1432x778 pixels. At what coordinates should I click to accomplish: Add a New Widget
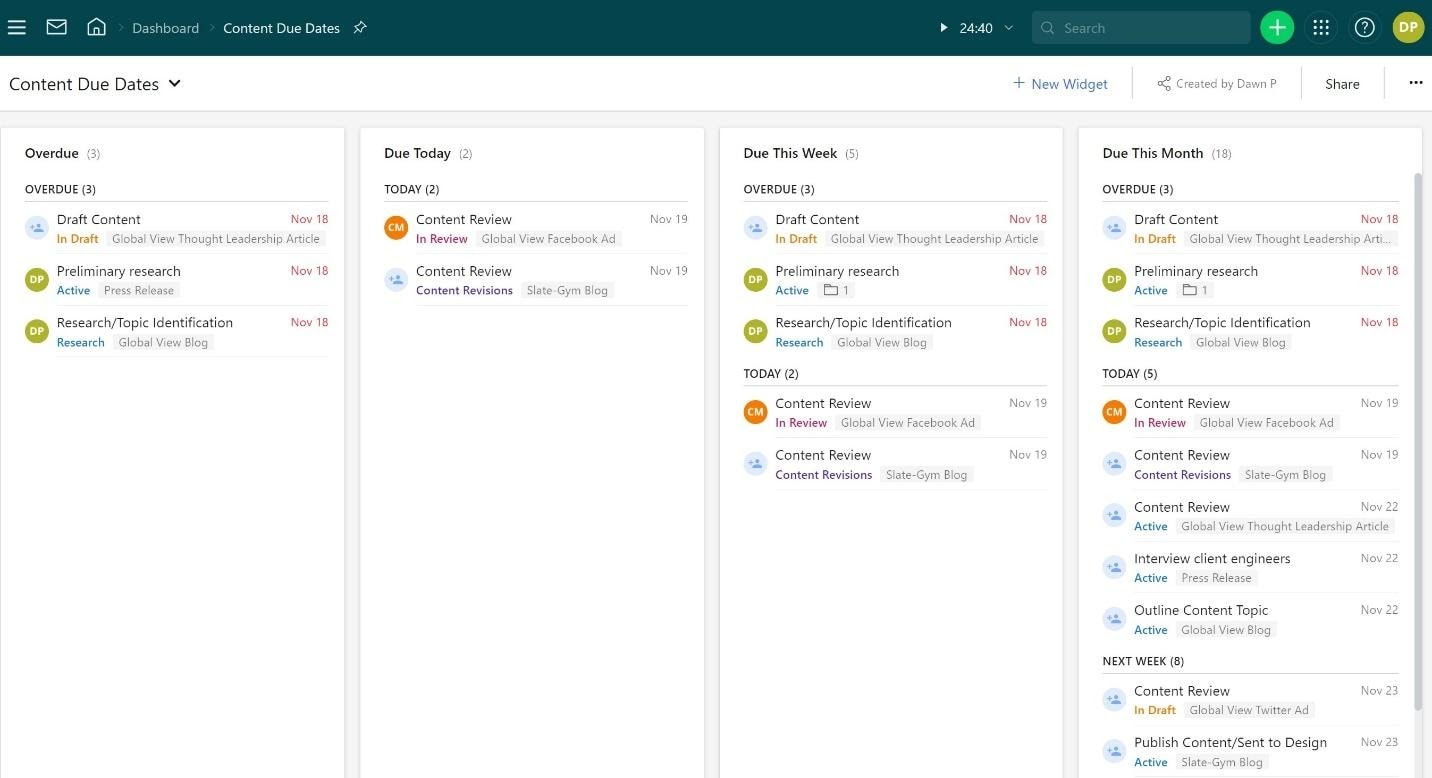pos(1060,84)
